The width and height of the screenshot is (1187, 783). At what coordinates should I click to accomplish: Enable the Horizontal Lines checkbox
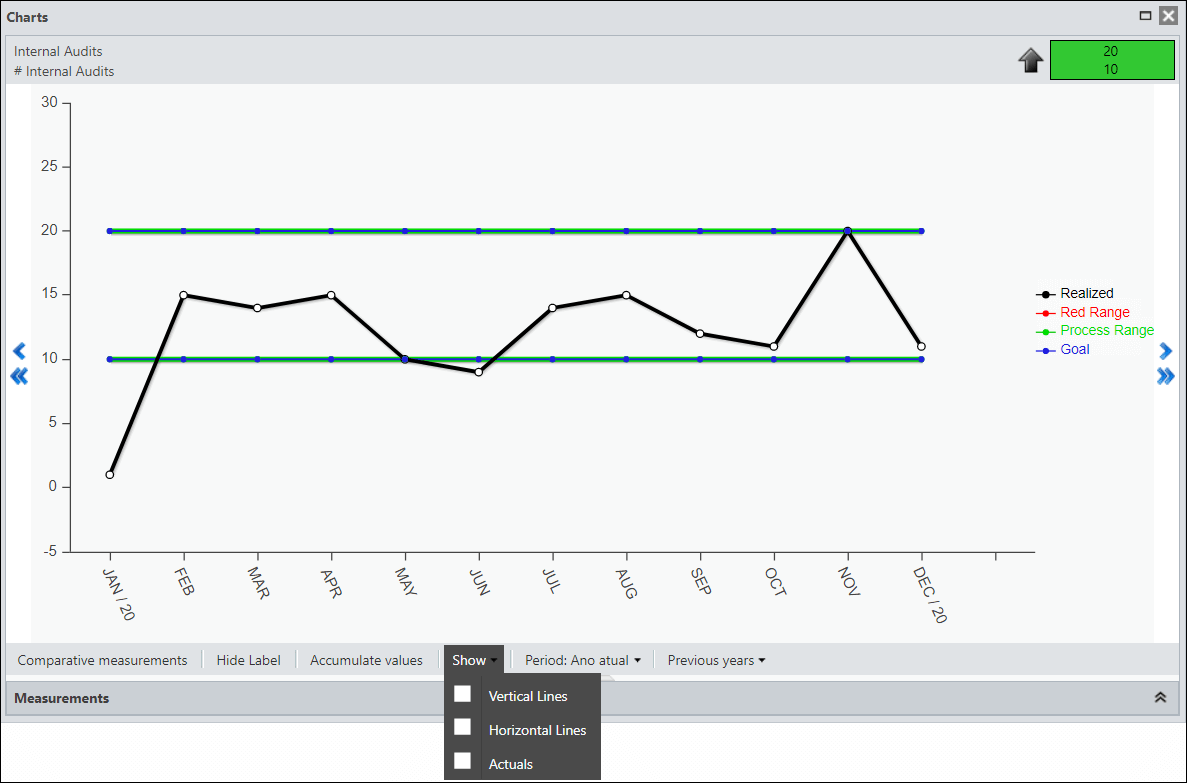pos(463,727)
